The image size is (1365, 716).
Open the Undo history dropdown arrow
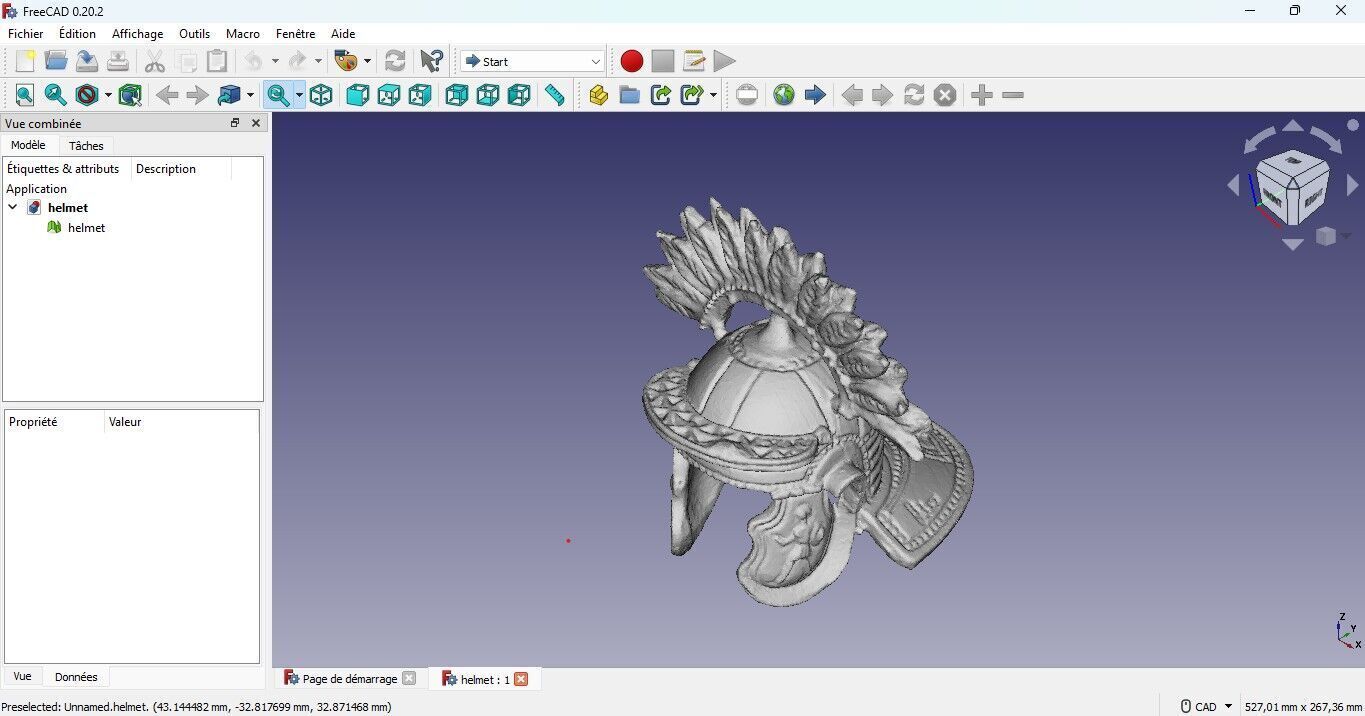pos(275,61)
